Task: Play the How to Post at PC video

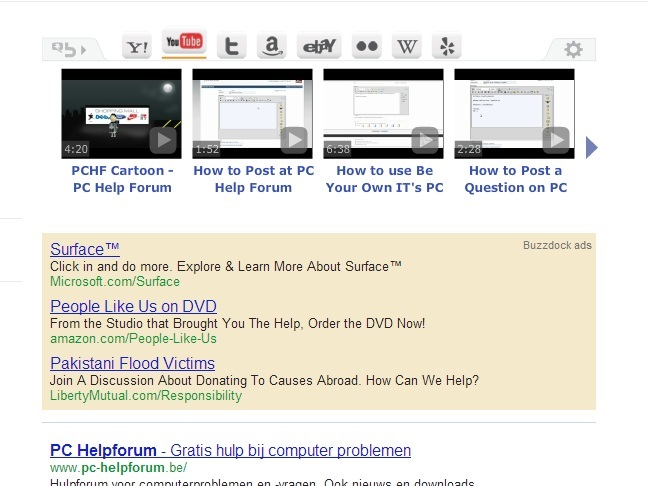Action: tap(294, 141)
